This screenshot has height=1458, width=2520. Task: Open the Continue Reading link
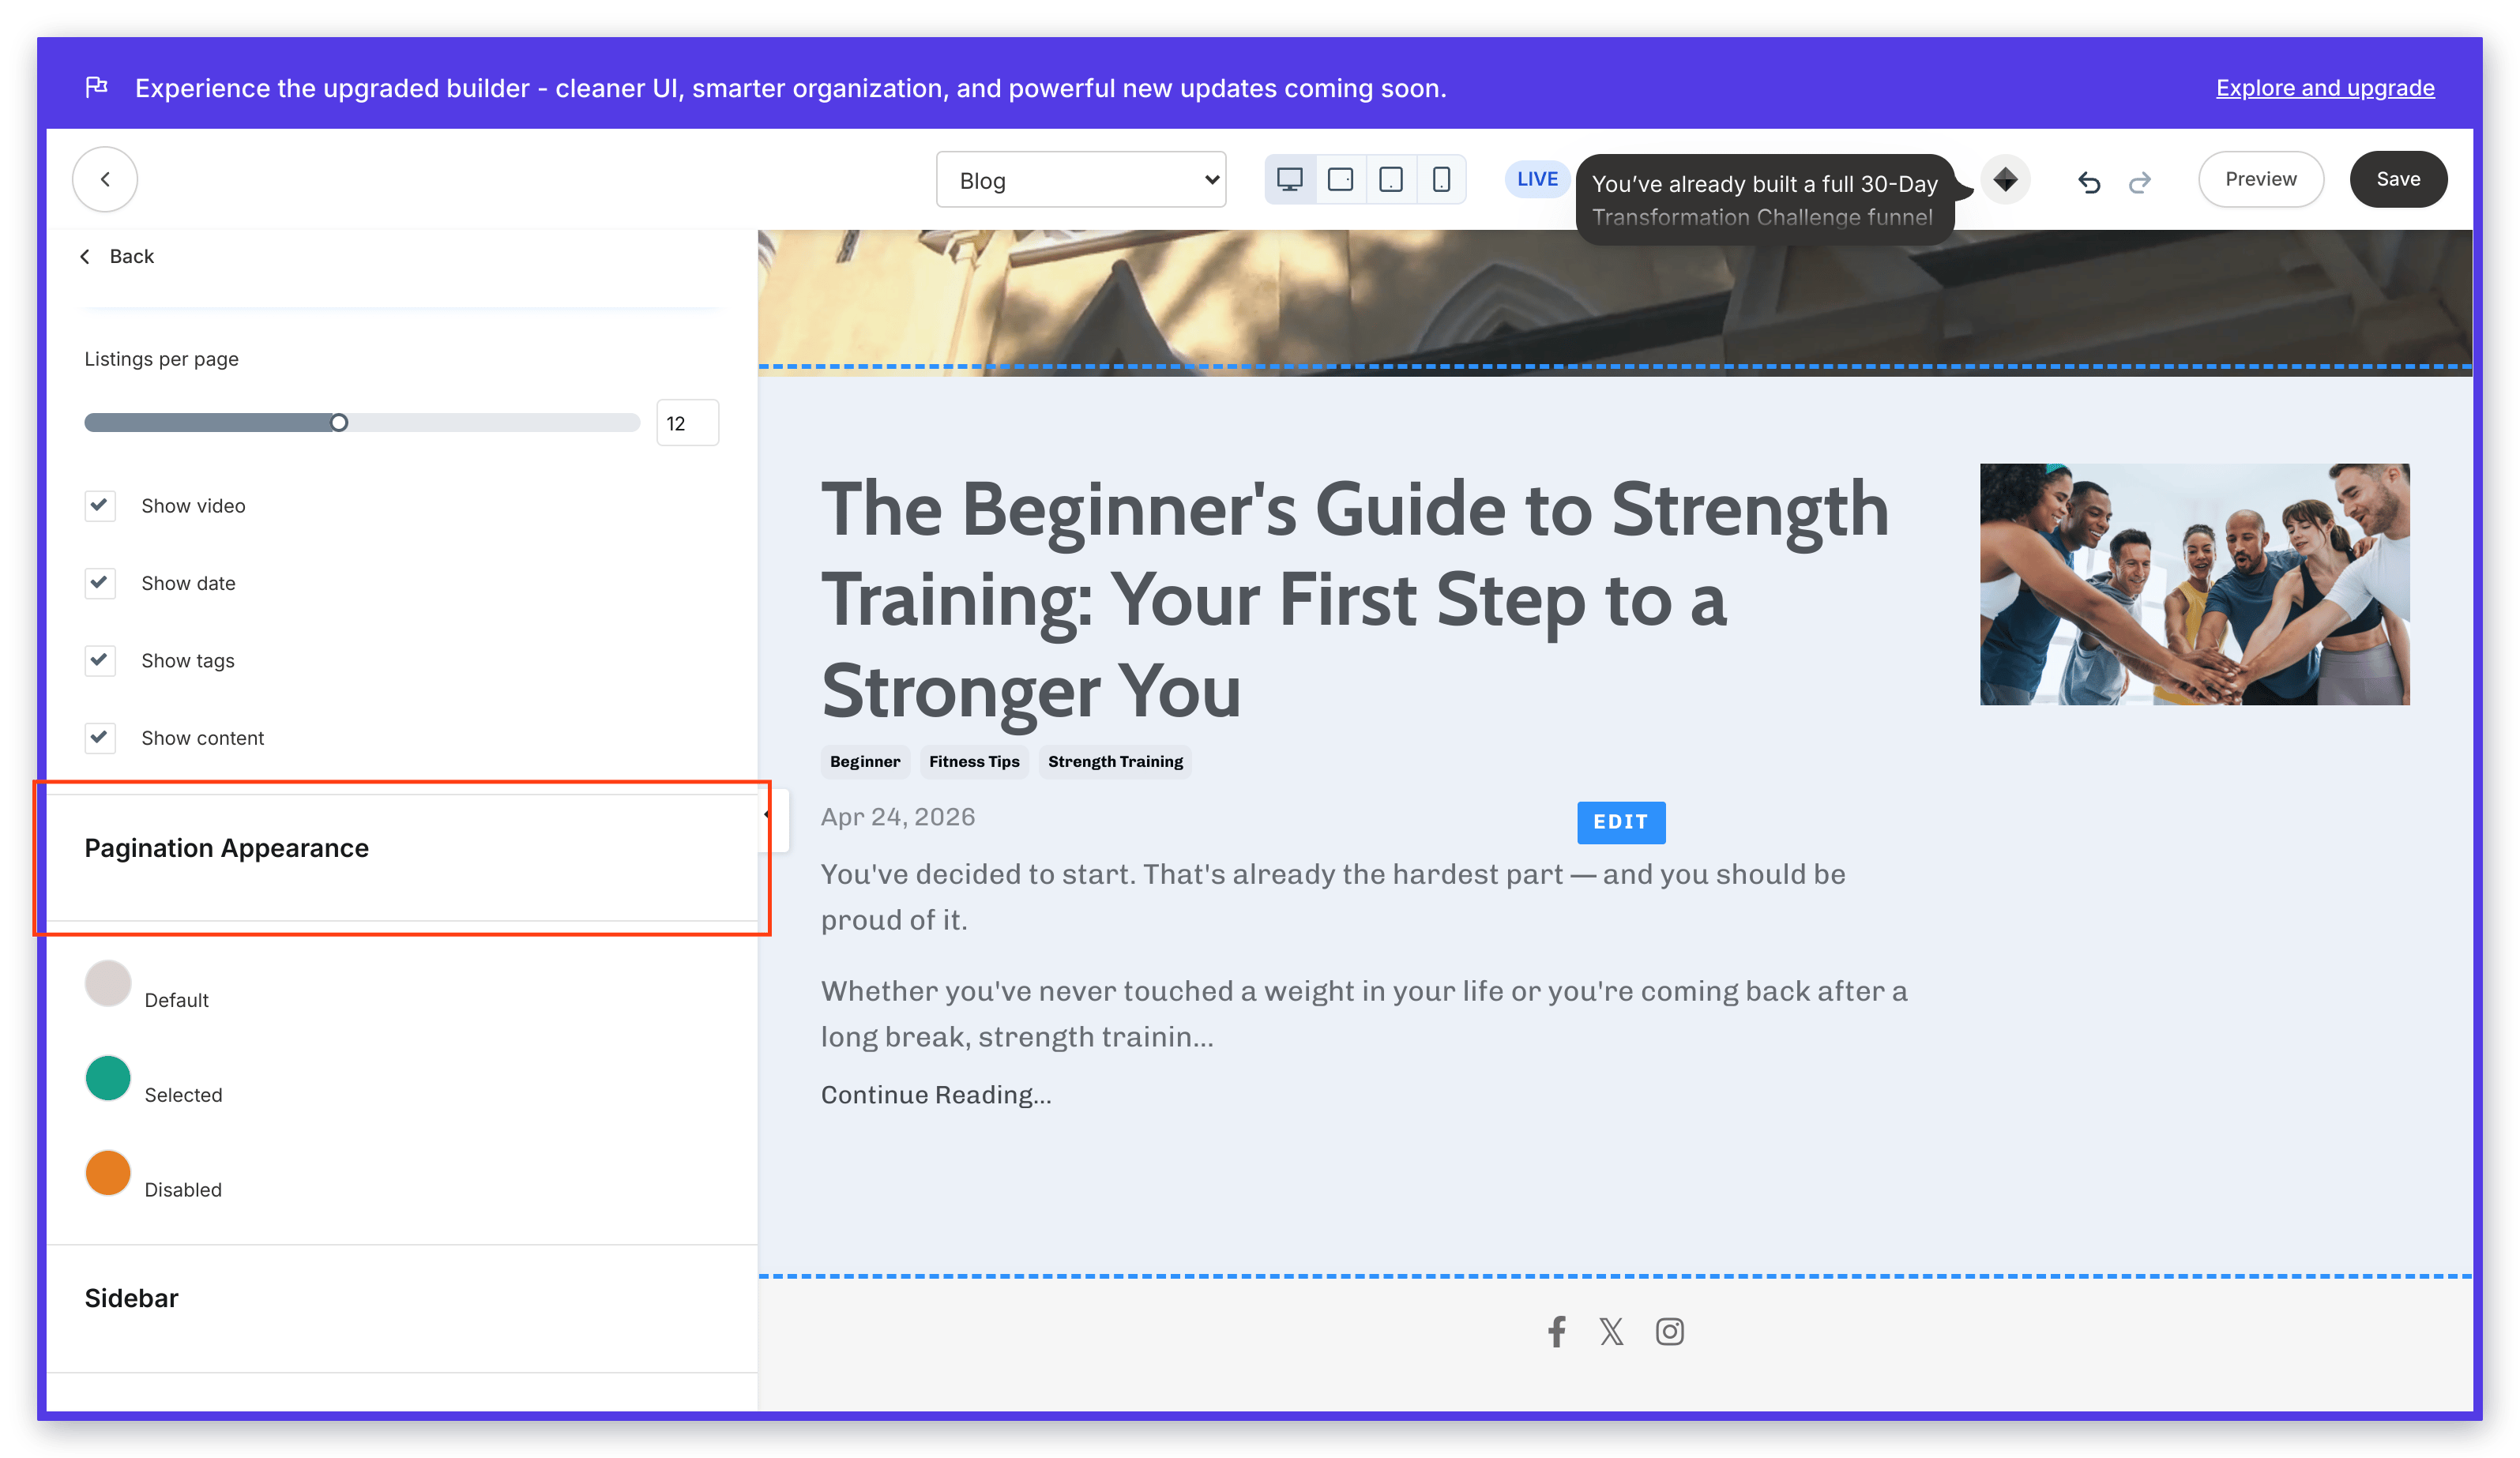coord(936,1095)
